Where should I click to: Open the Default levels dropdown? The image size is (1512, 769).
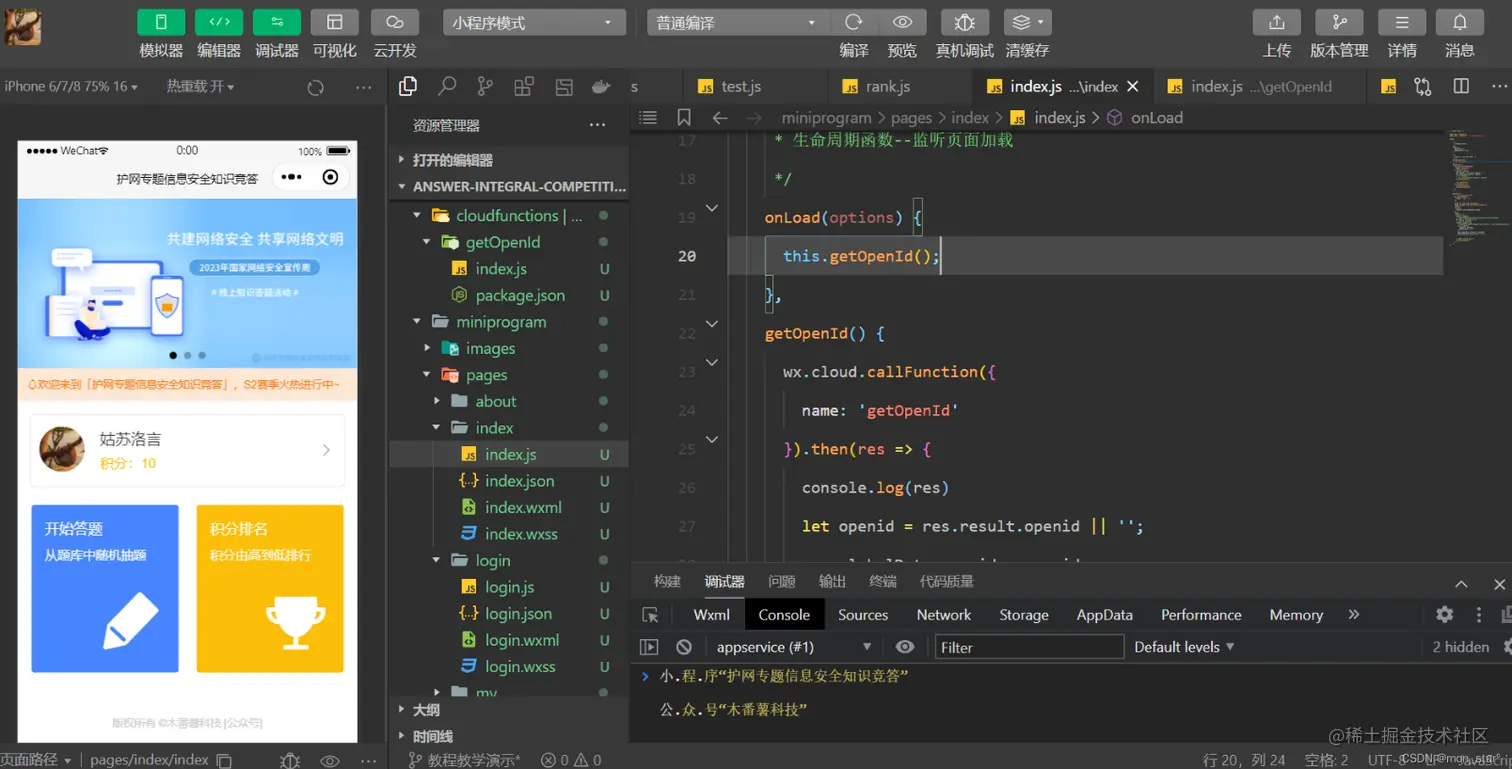click(x=1184, y=647)
